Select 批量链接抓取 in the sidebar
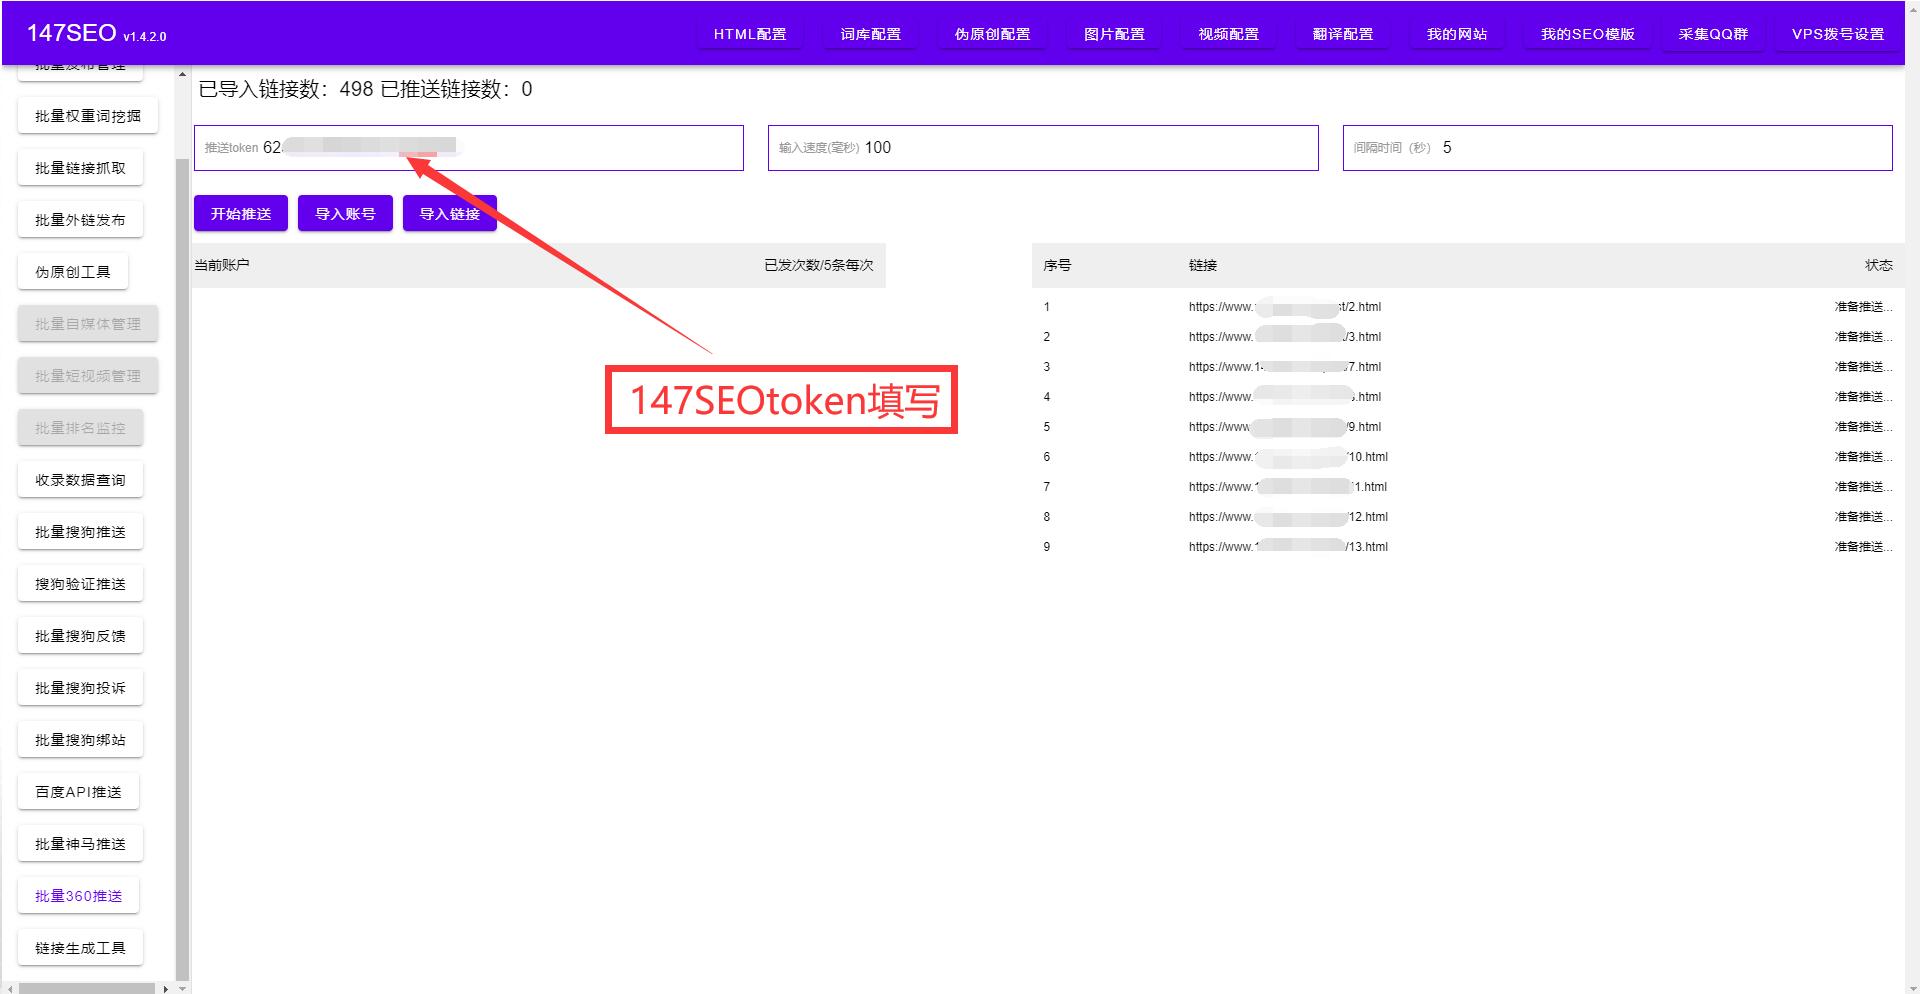1920x994 pixels. pos(80,168)
